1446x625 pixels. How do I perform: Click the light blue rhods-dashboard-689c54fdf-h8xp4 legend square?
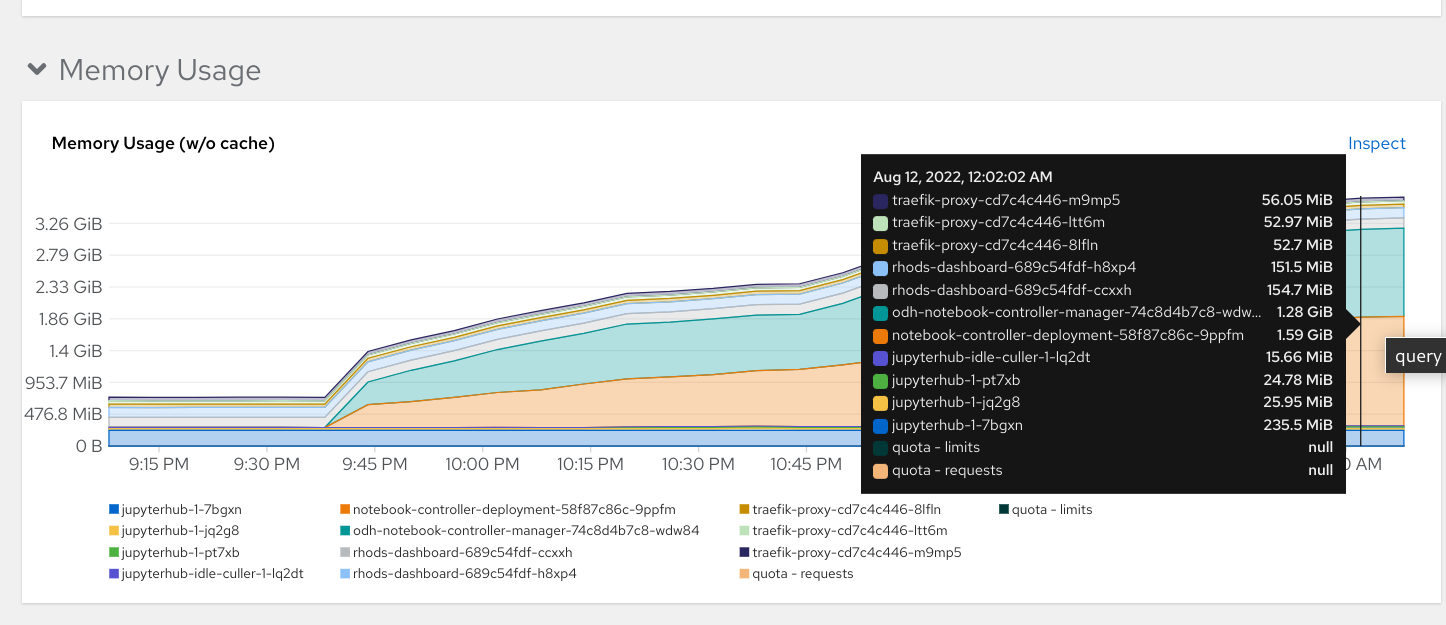[x=345, y=574]
